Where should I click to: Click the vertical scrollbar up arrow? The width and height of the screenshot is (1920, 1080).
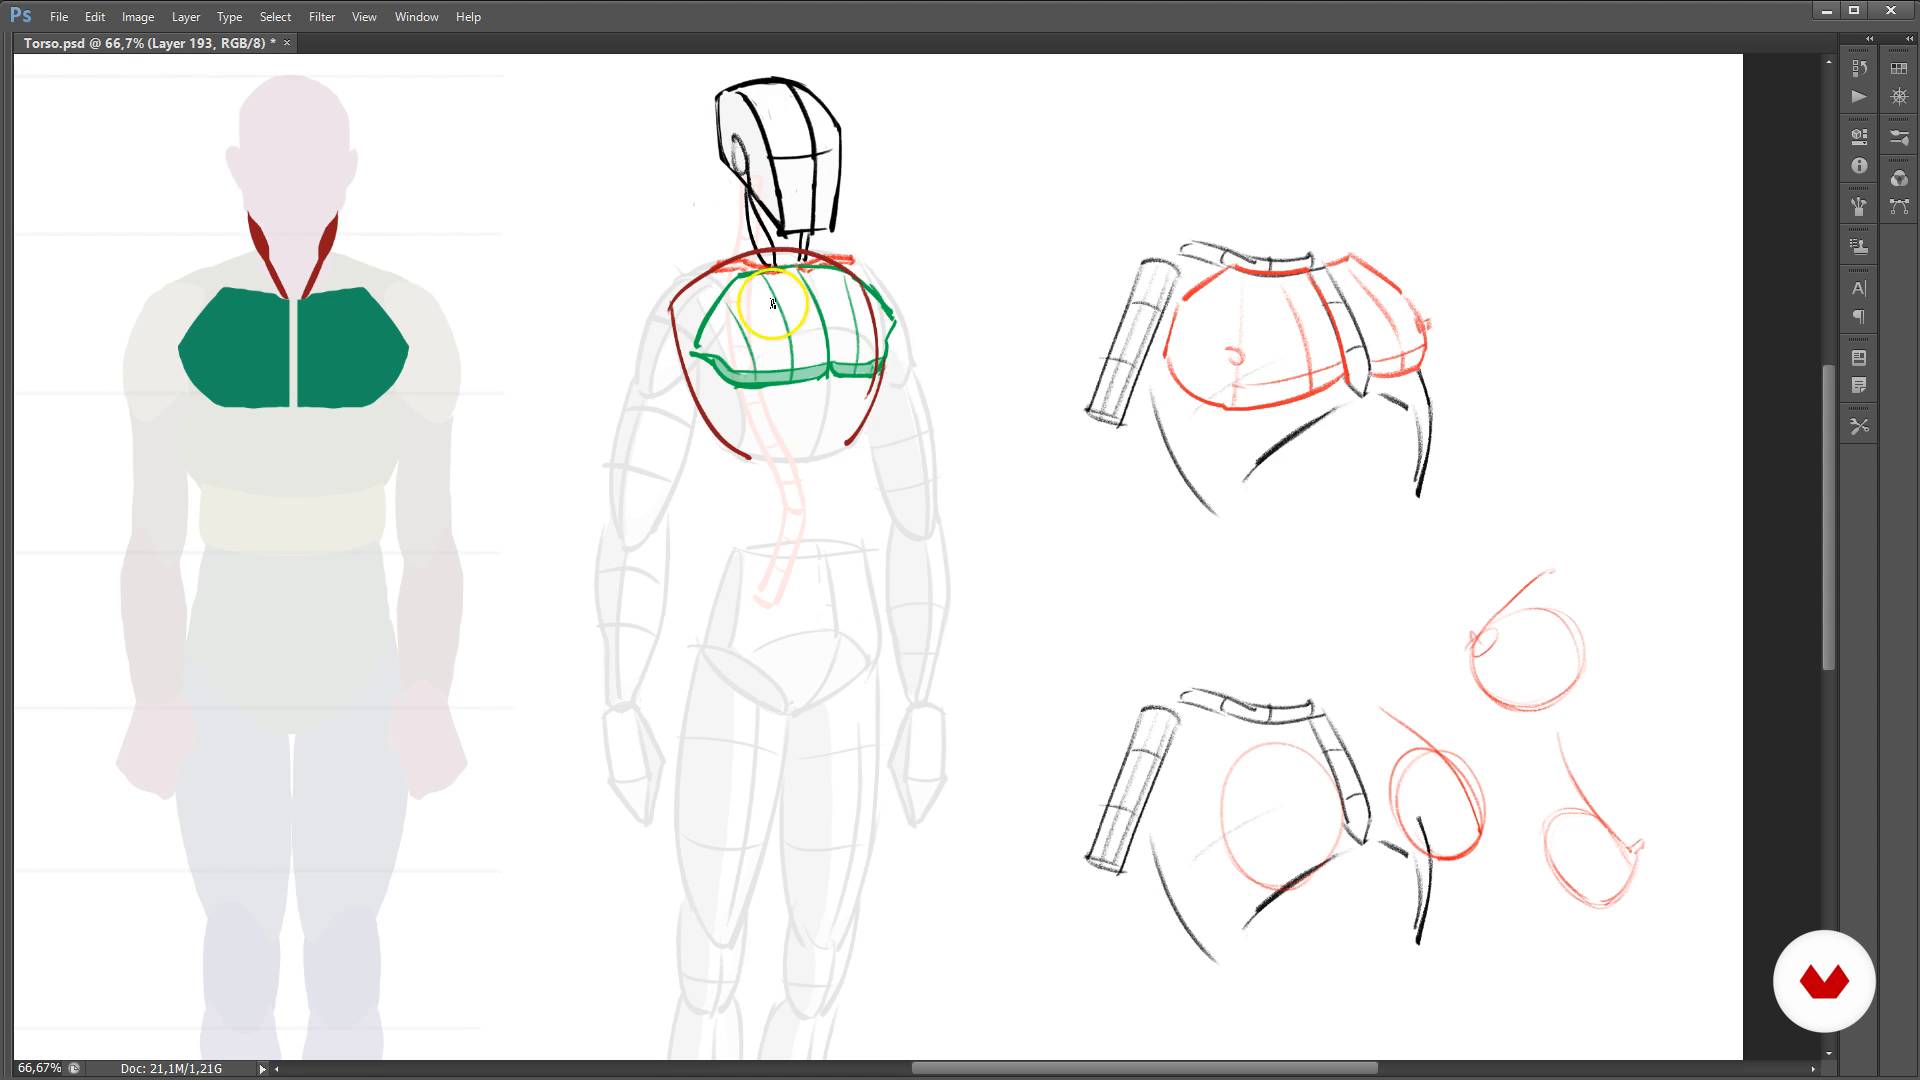click(1828, 62)
